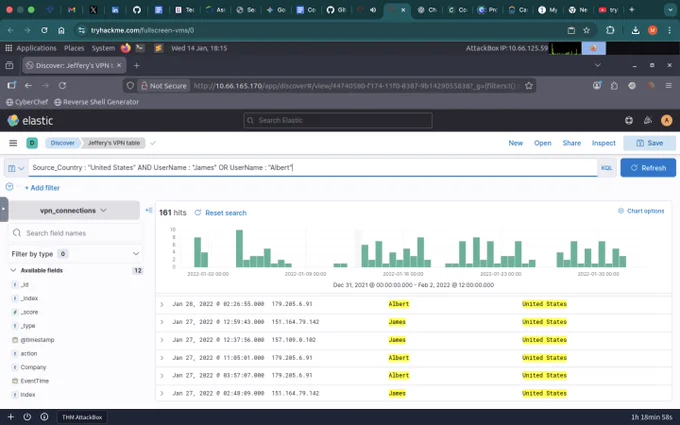Open Firefox application menu hamburger
The height and width of the screenshot is (425, 680).
[x=669, y=86]
